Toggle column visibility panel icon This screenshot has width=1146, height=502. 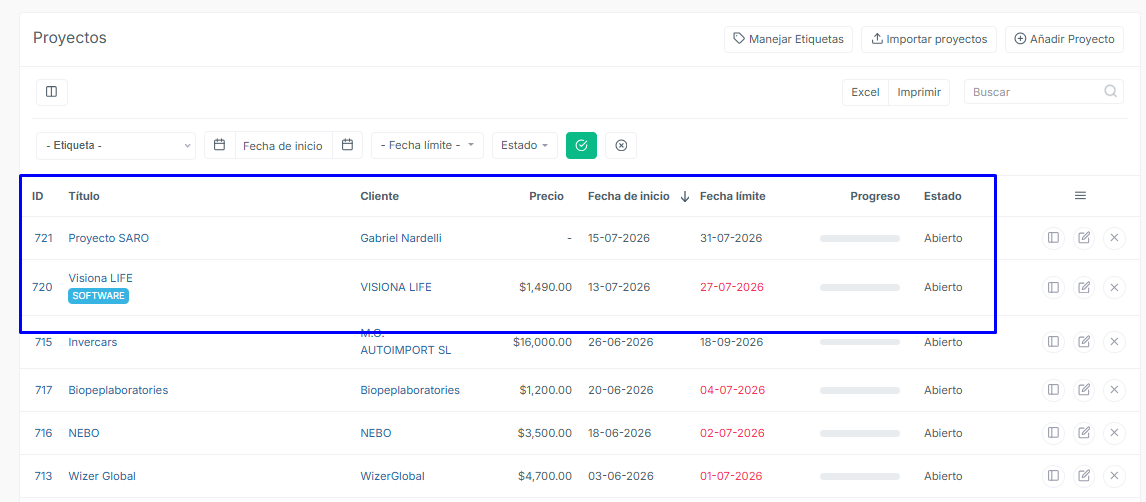(x=52, y=92)
